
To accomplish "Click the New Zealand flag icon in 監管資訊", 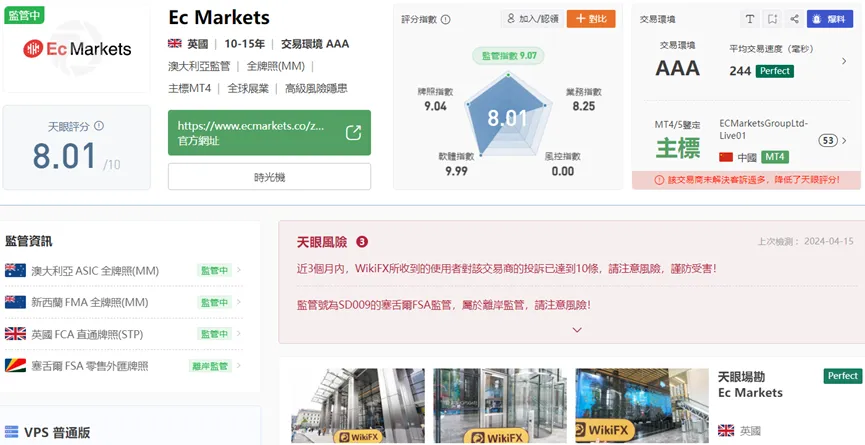I will [15, 302].
